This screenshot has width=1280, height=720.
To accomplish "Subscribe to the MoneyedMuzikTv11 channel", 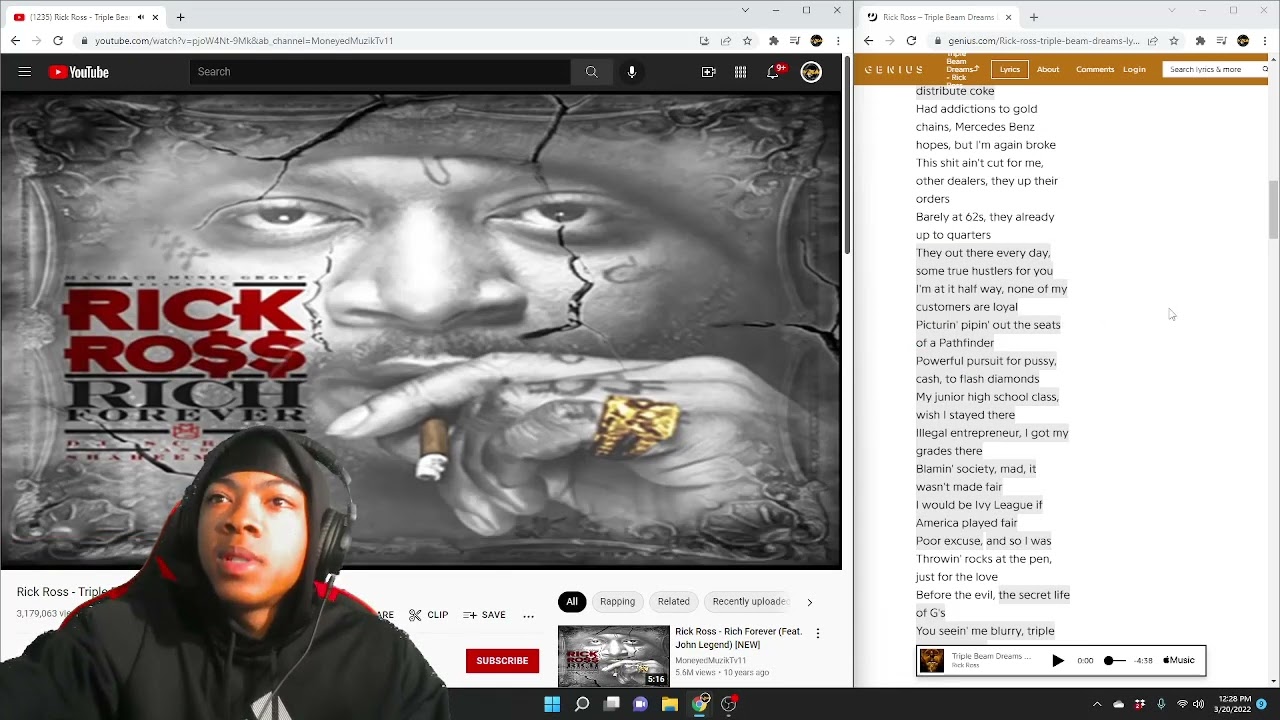I will click(x=502, y=660).
